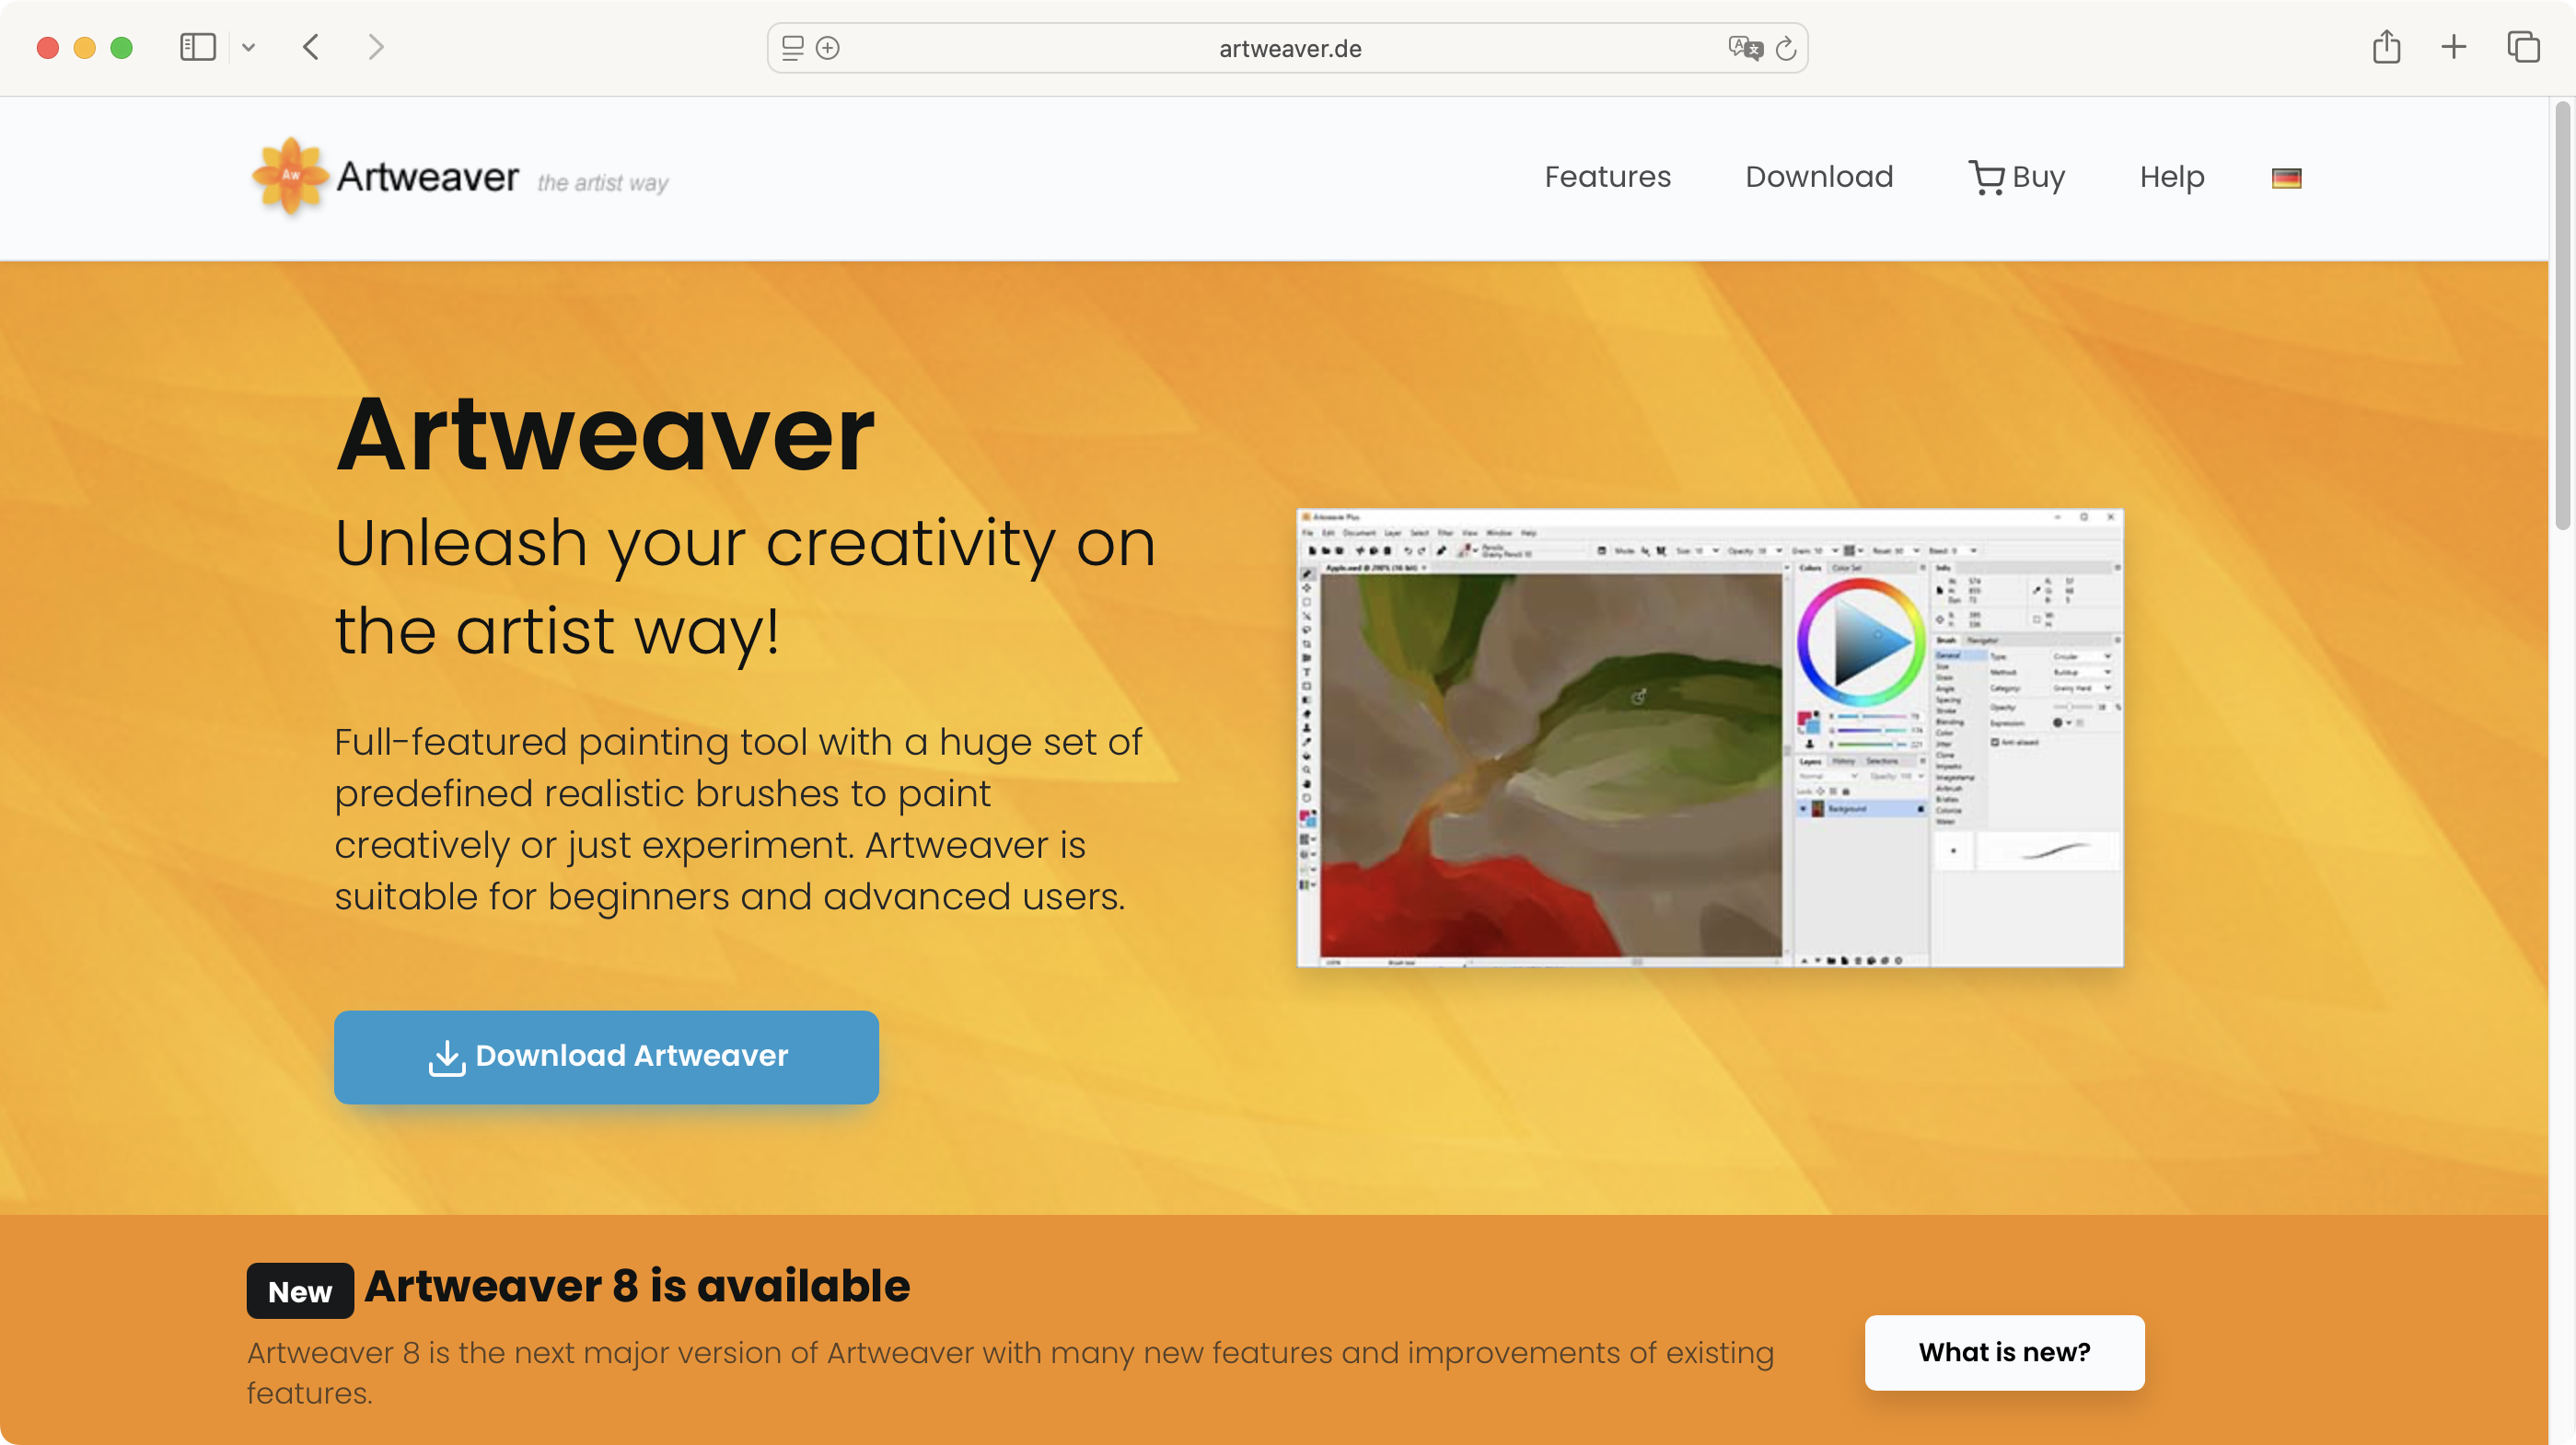Click the "the artist way" tagline text

click(x=603, y=183)
